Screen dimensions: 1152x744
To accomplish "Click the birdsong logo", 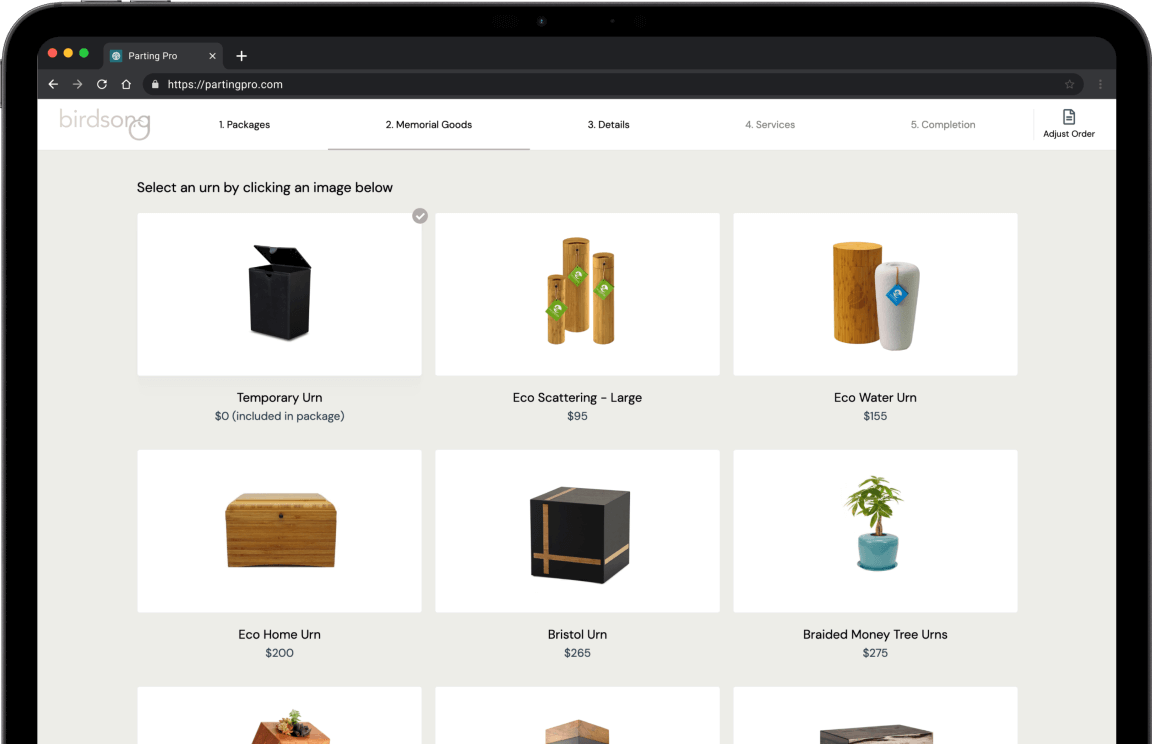I will 105,123.
